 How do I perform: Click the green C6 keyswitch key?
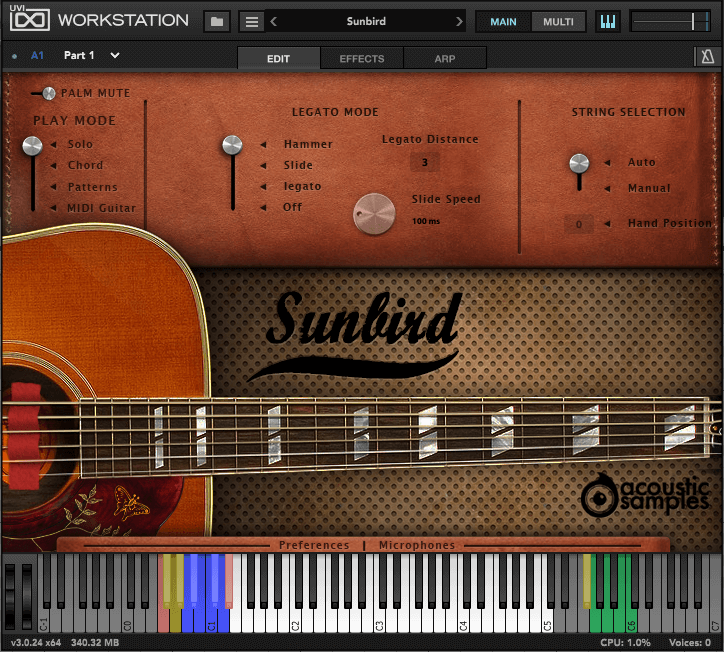click(x=631, y=622)
